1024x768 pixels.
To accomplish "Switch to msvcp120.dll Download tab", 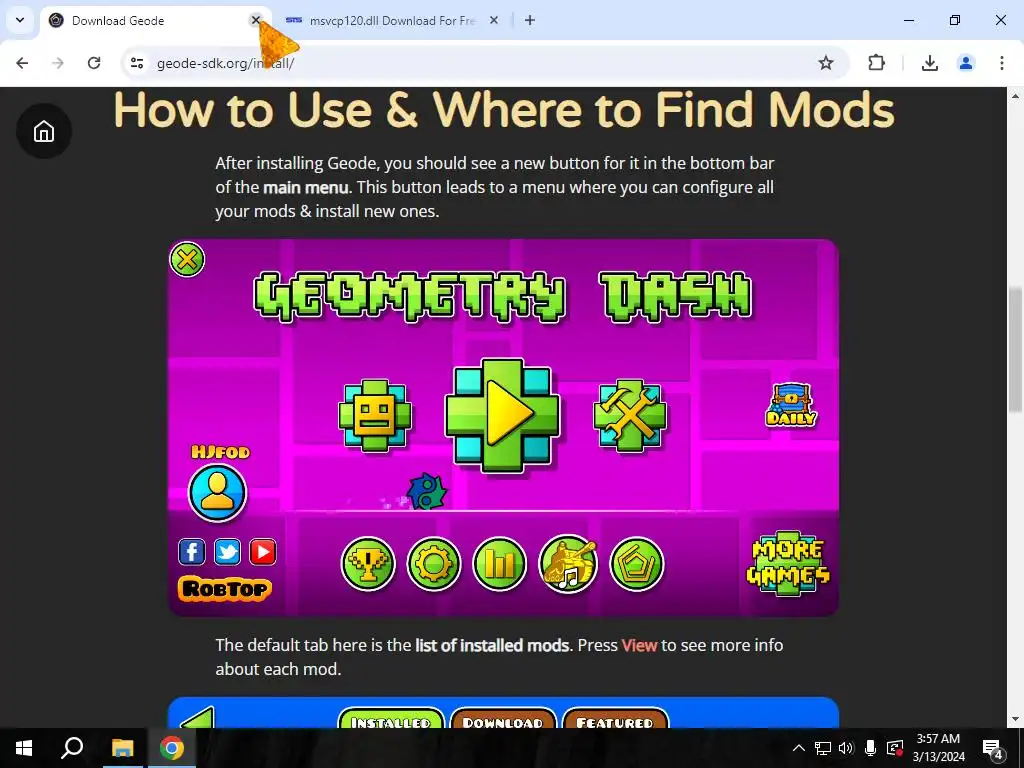I will coord(392,20).
